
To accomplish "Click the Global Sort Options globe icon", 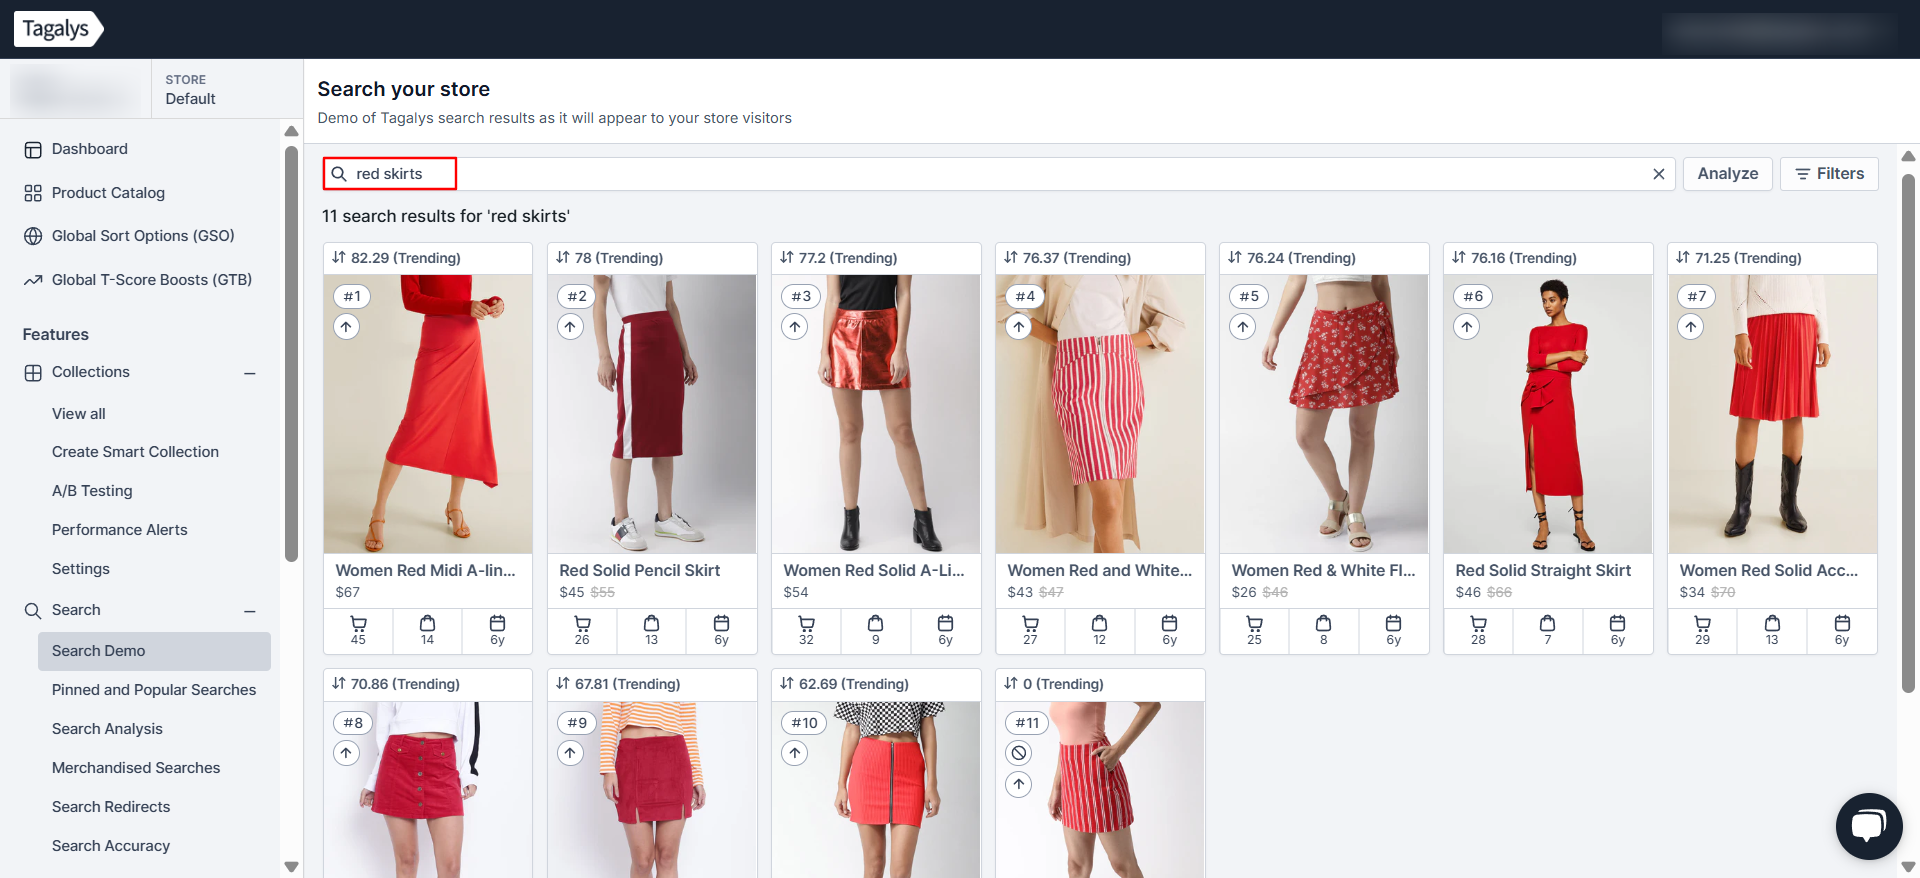I will pos(33,236).
